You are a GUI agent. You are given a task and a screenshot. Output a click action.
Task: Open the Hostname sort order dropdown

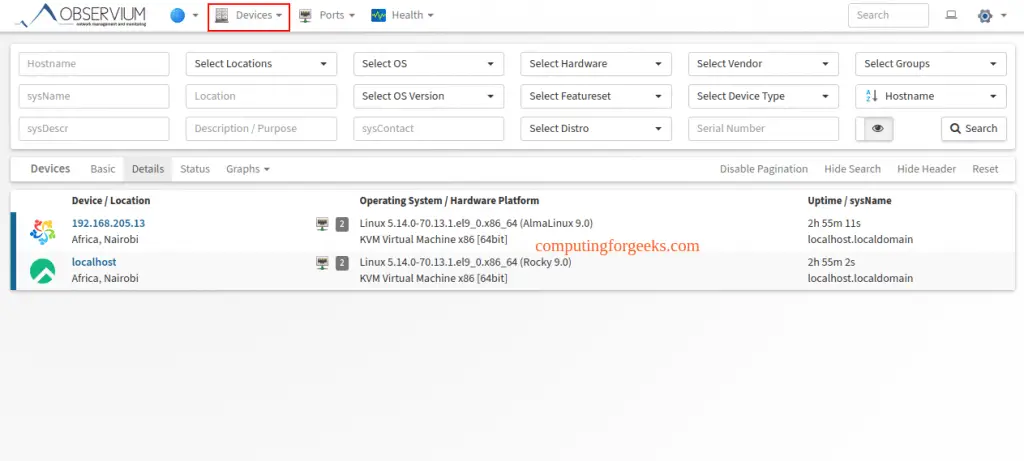click(x=931, y=96)
